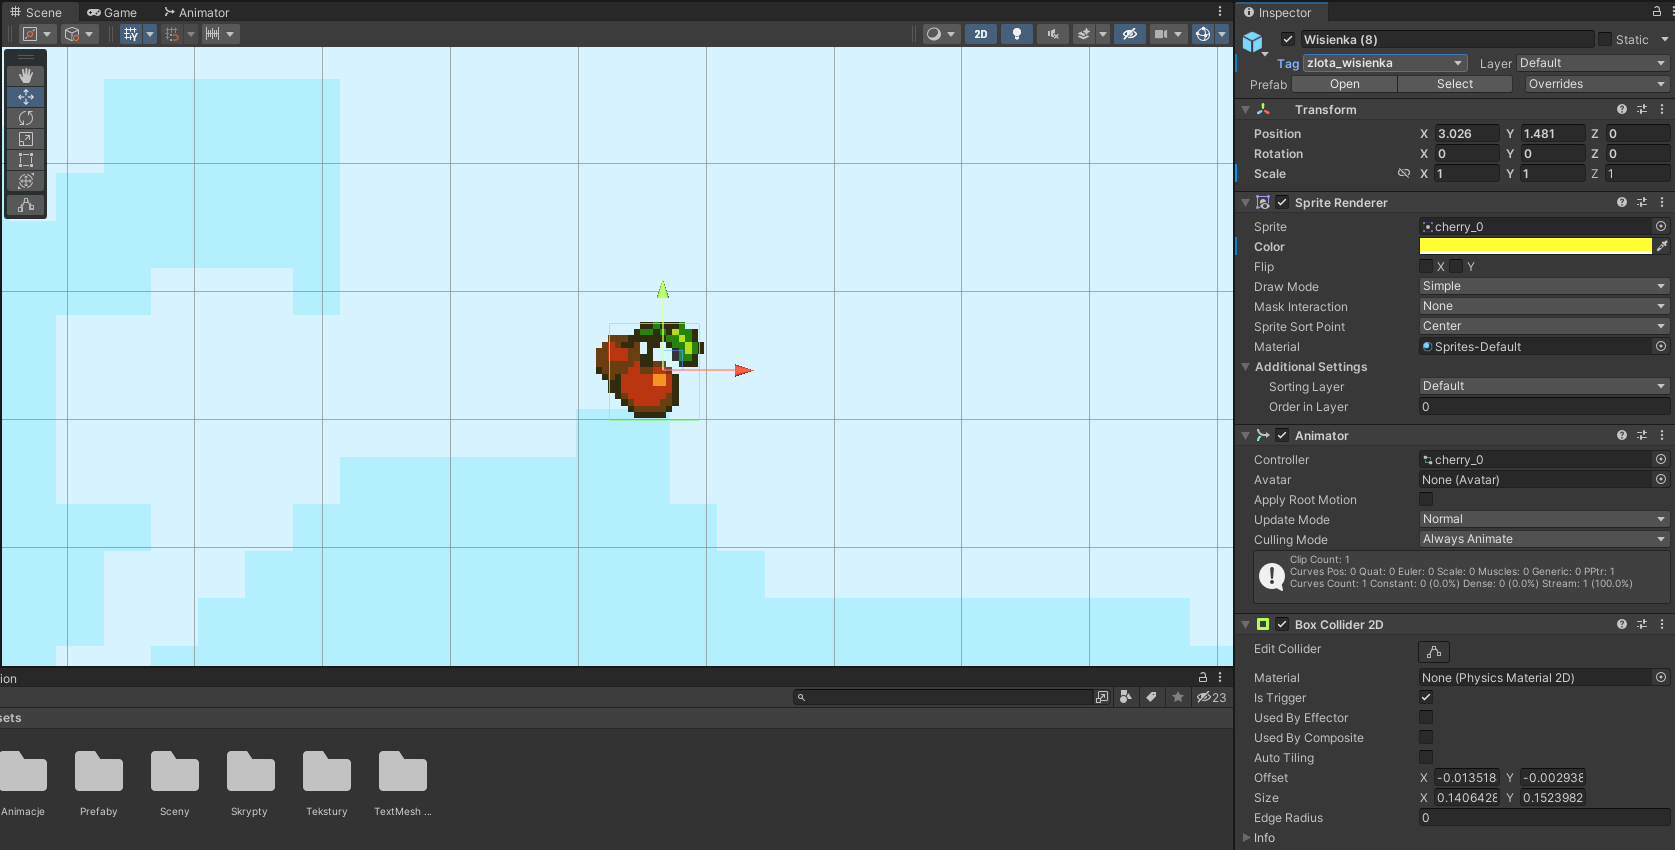The image size is (1675, 850).
Task: Select the Rect transform tool
Action: tap(26, 160)
